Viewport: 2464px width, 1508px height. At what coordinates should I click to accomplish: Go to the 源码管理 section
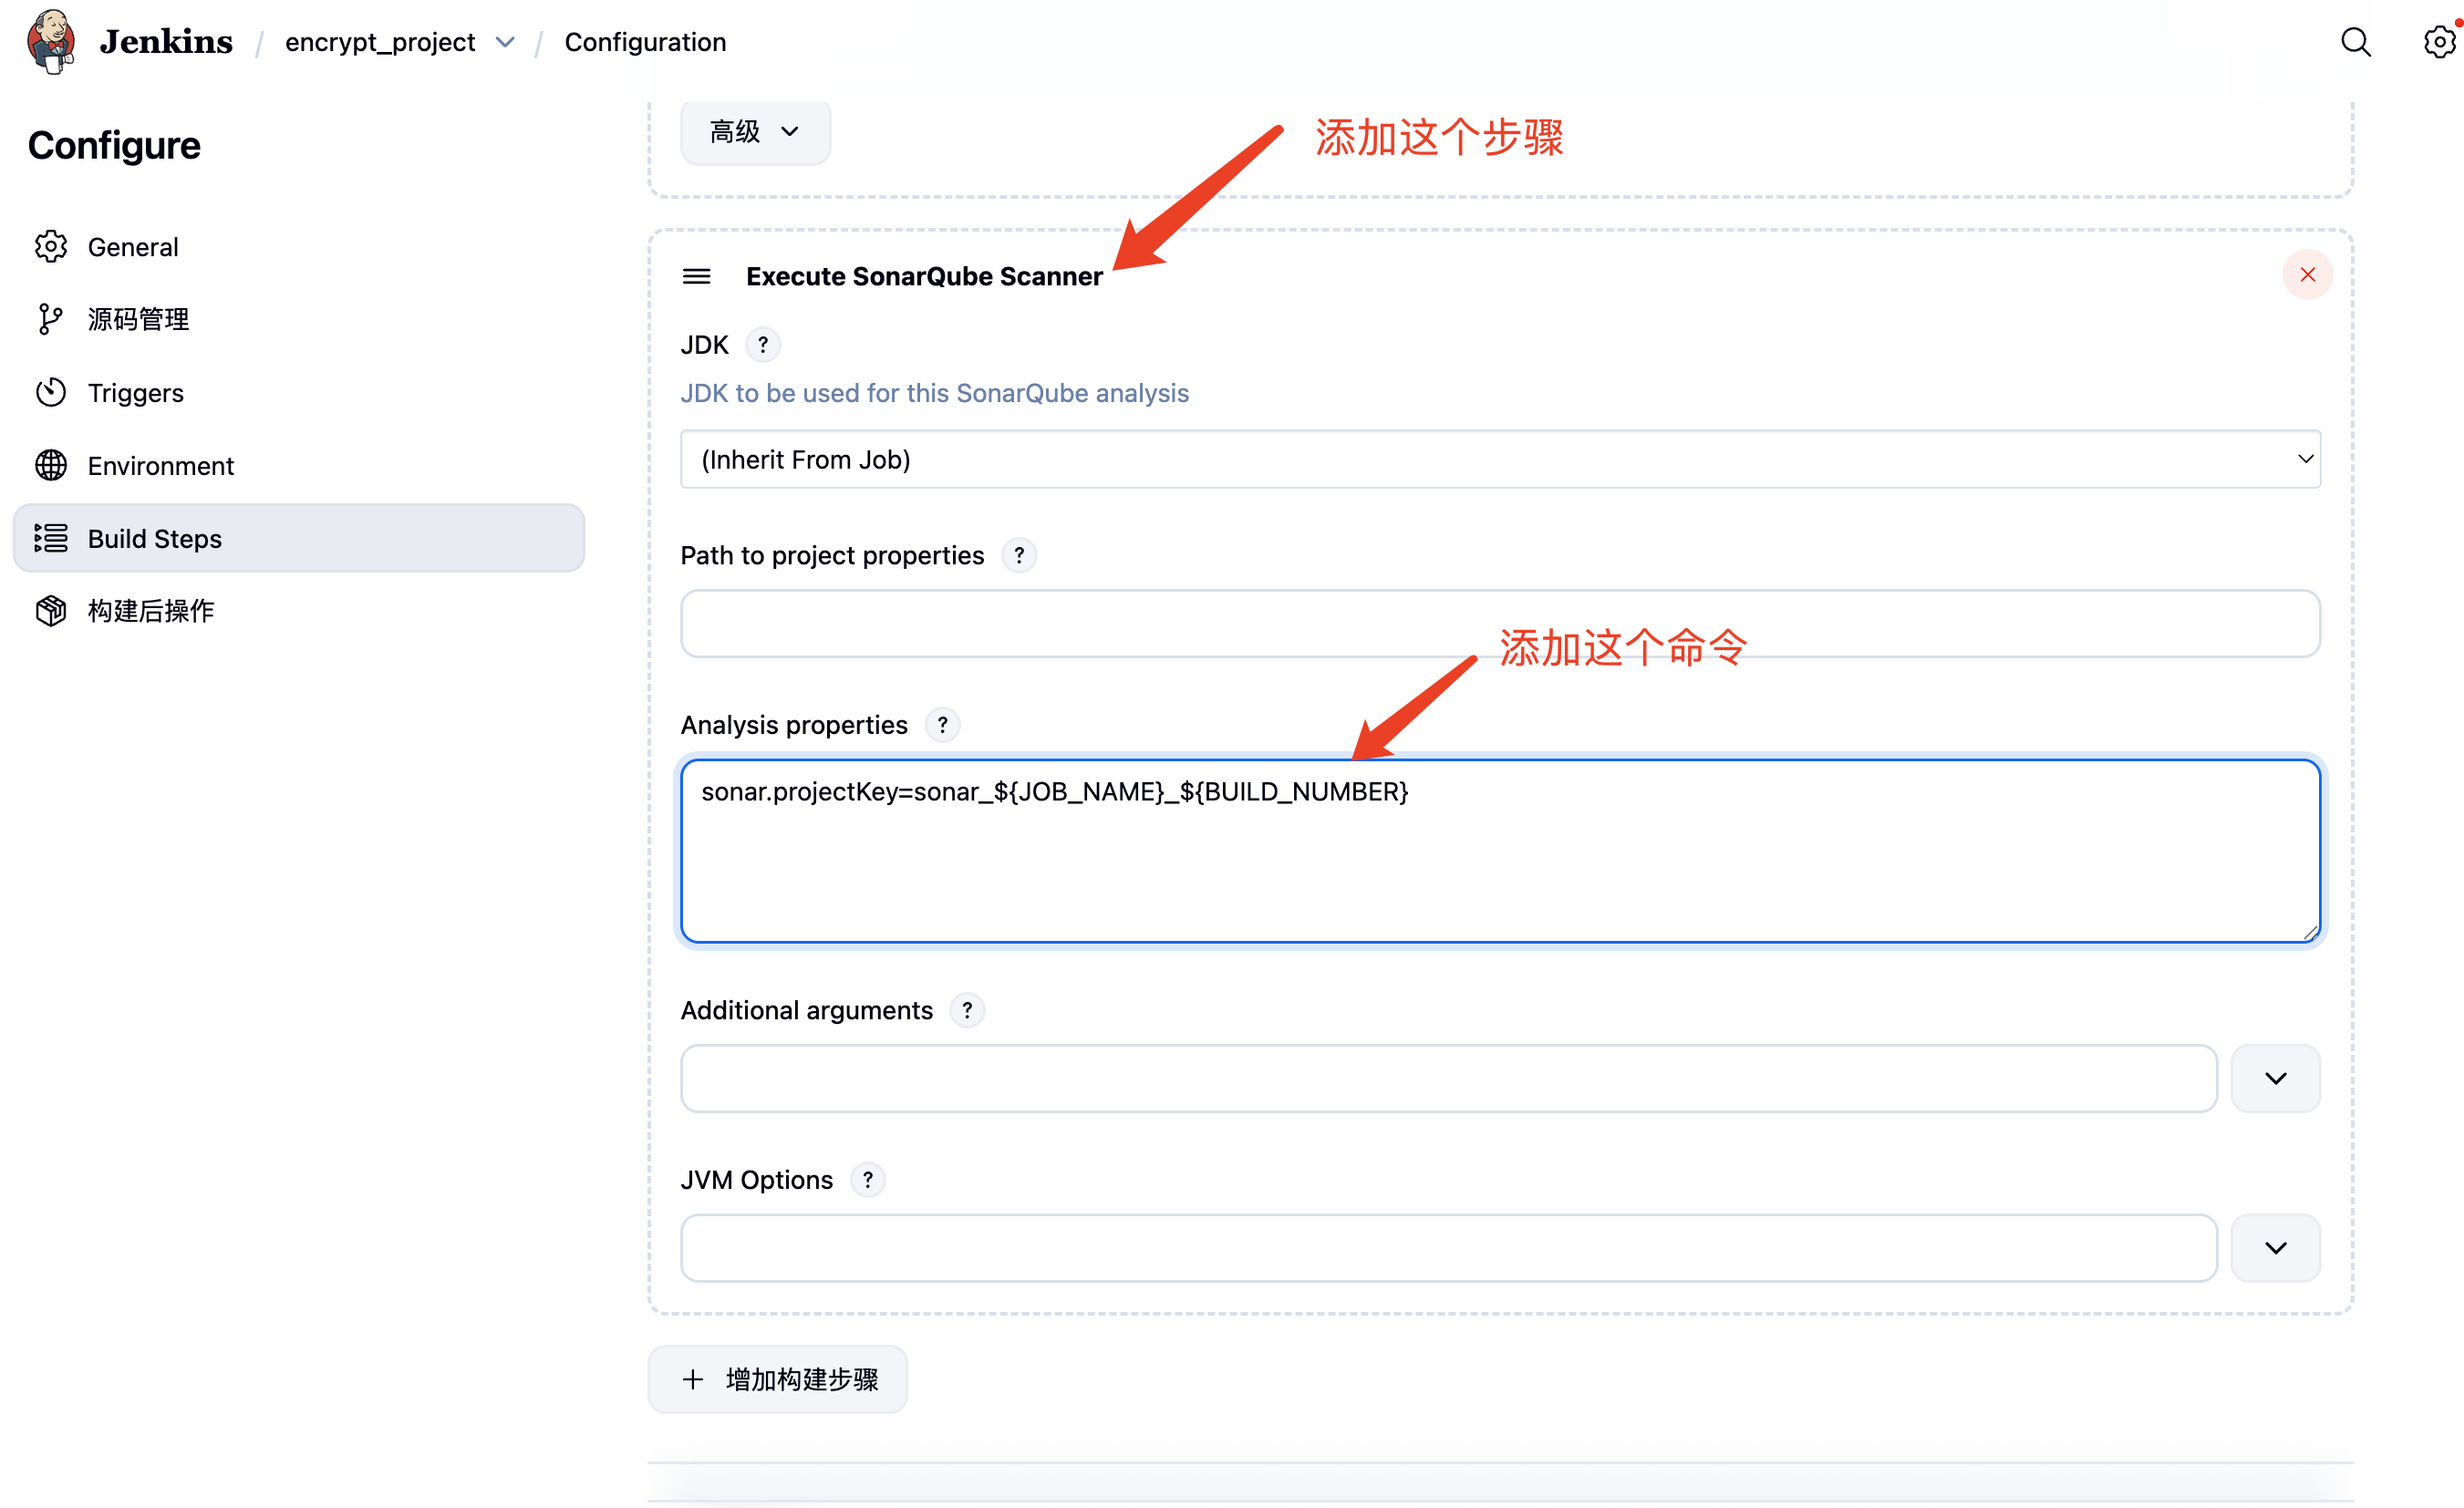click(138, 320)
